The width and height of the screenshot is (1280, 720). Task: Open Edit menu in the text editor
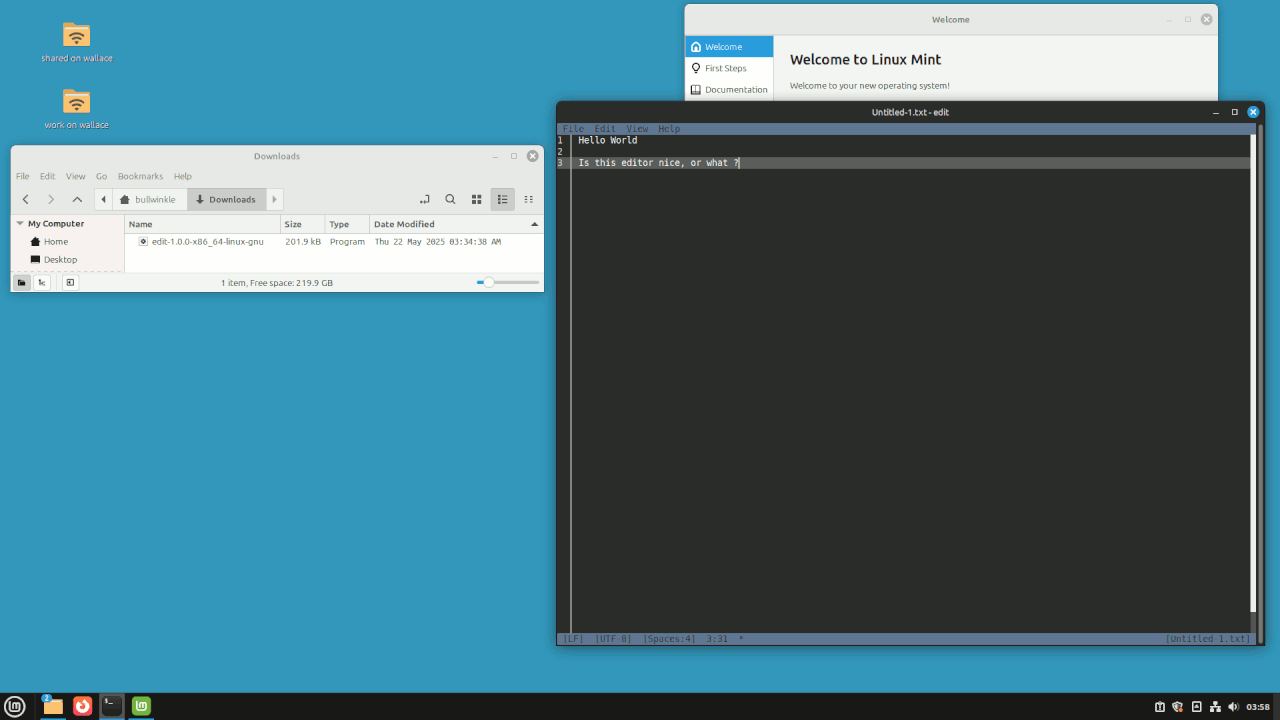click(x=605, y=129)
